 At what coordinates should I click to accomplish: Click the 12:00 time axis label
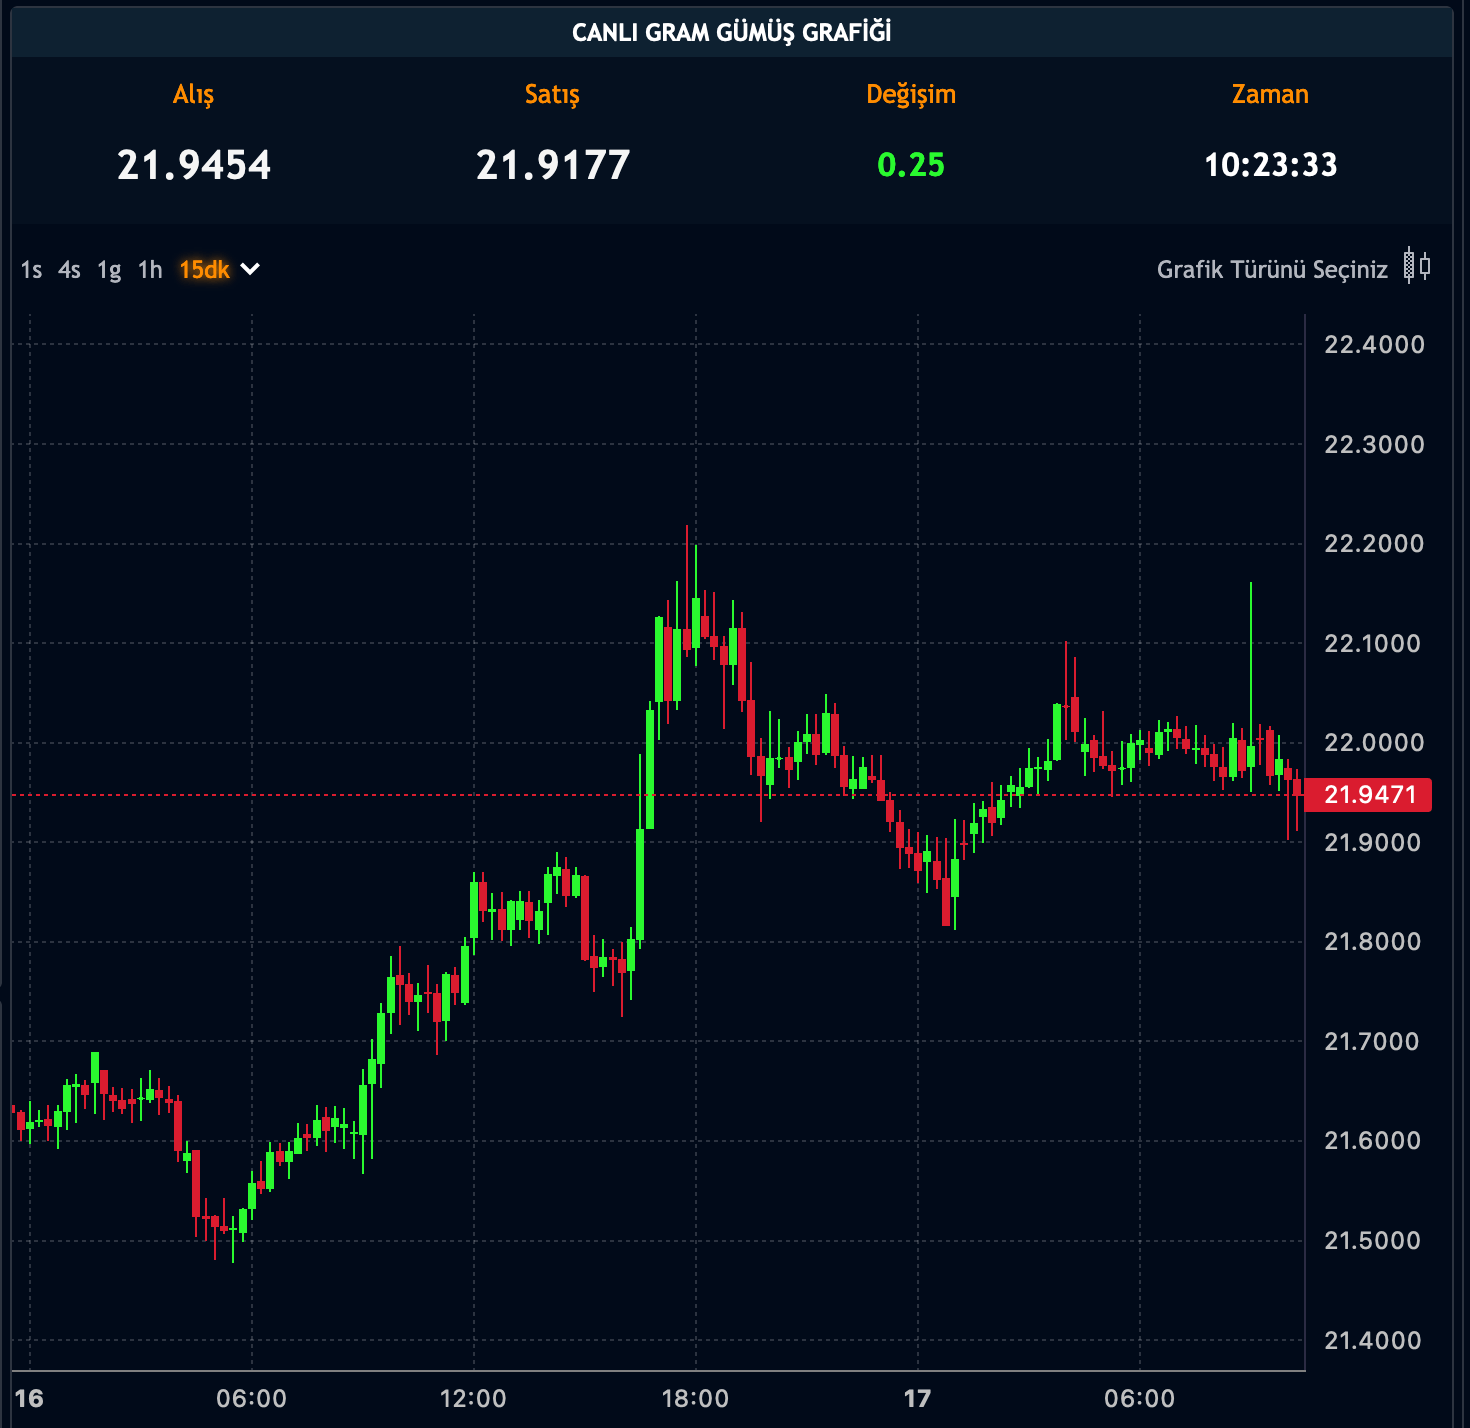click(473, 1399)
